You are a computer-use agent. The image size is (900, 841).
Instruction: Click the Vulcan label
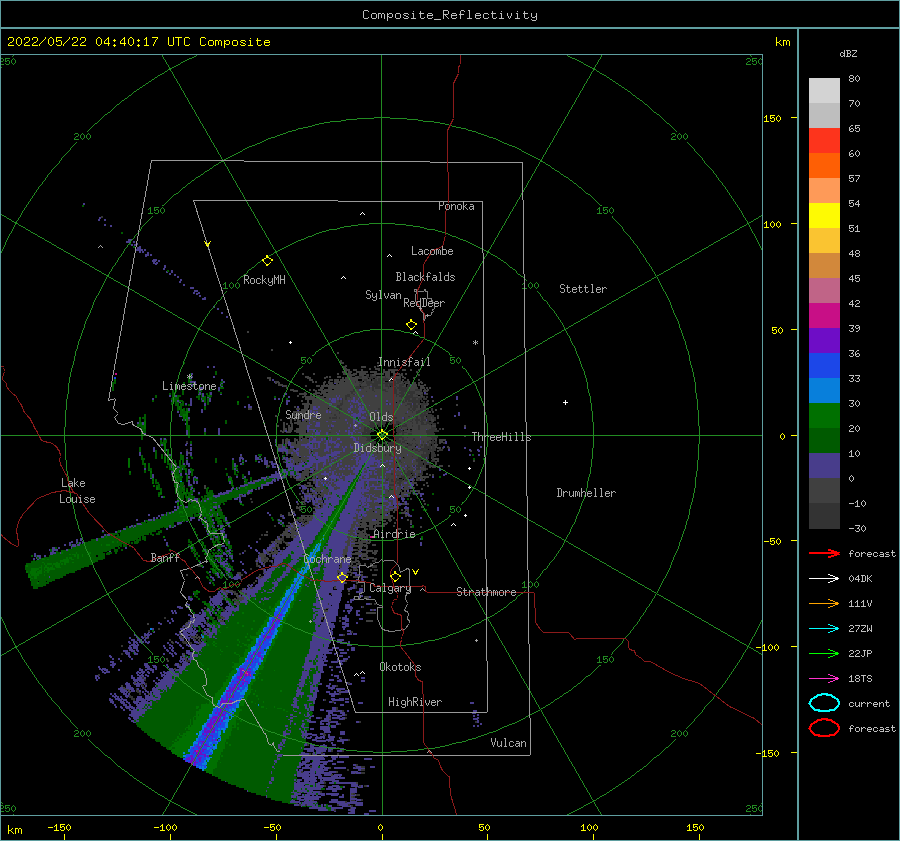tap(509, 743)
